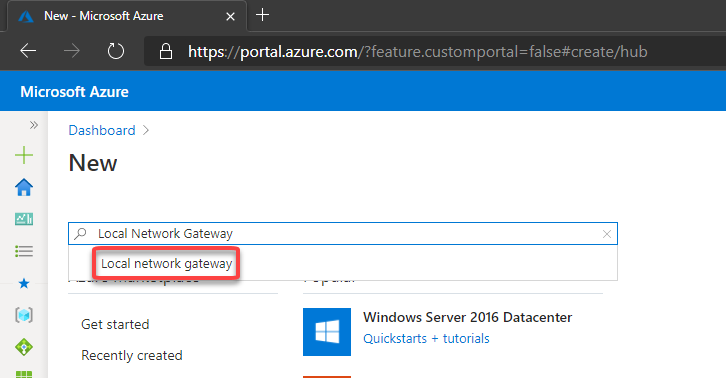Open Resource groups cube icon in sidebar

click(24, 315)
